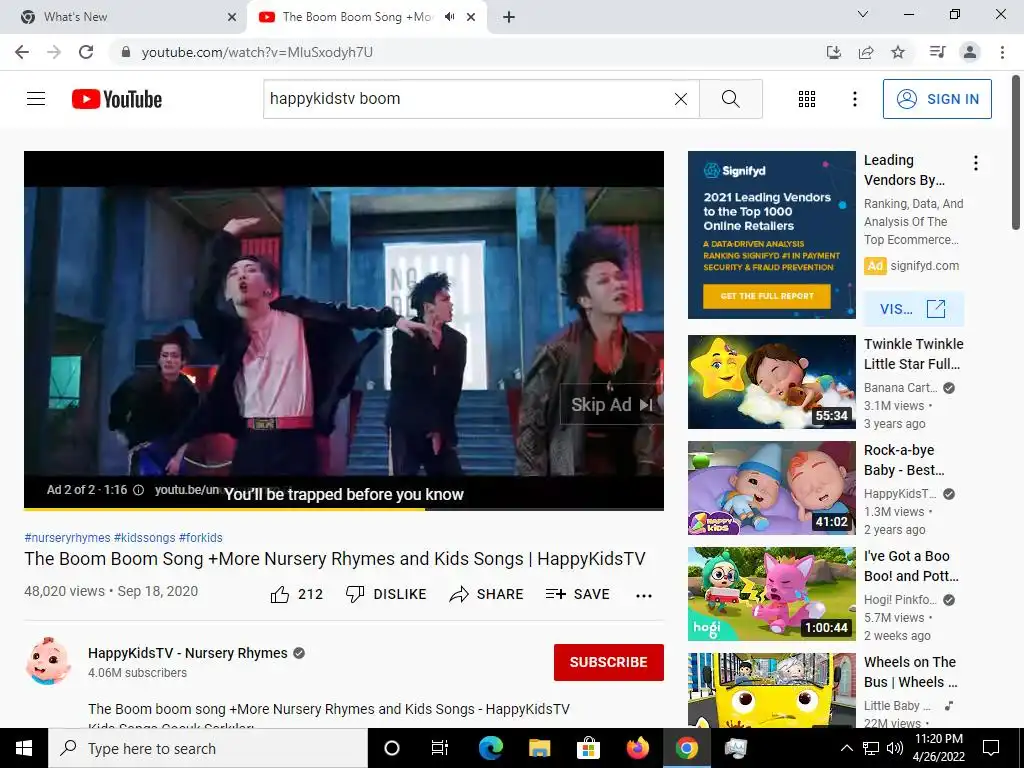Image resolution: width=1024 pixels, height=768 pixels.
Task: Open HappyKidsTV - Nursery Rhymes channel name
Action: (187, 653)
